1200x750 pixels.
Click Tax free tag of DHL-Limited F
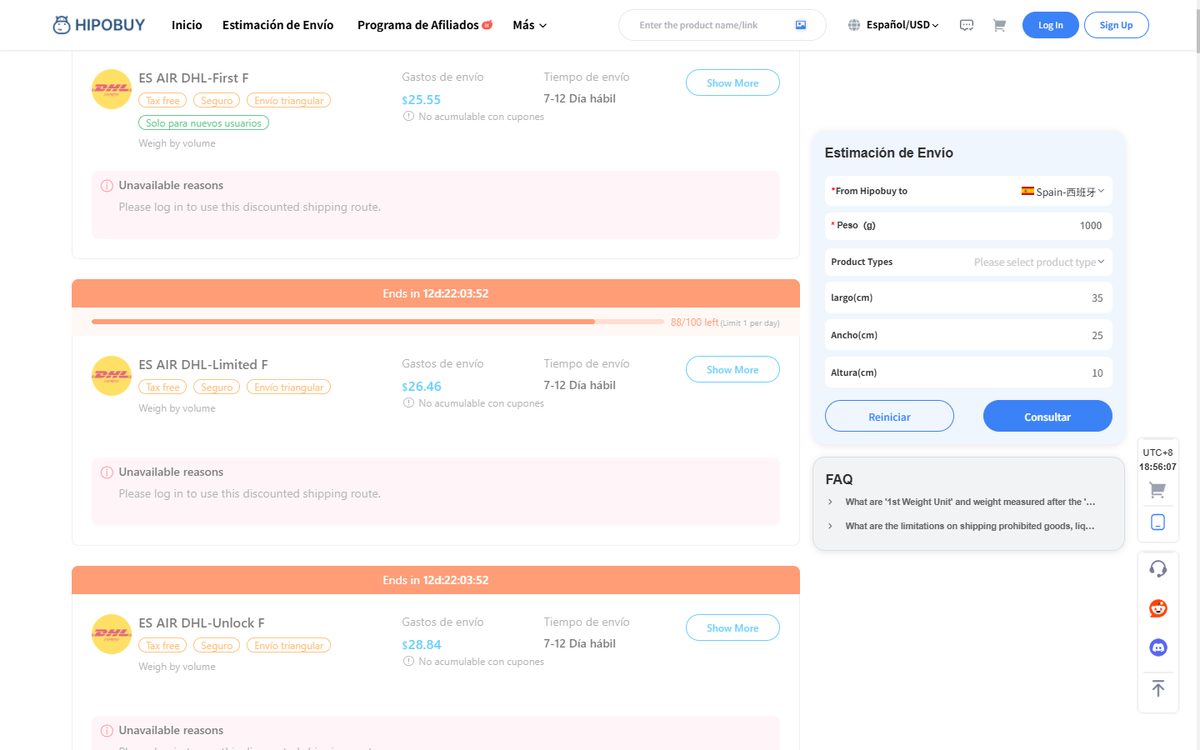tap(162, 387)
